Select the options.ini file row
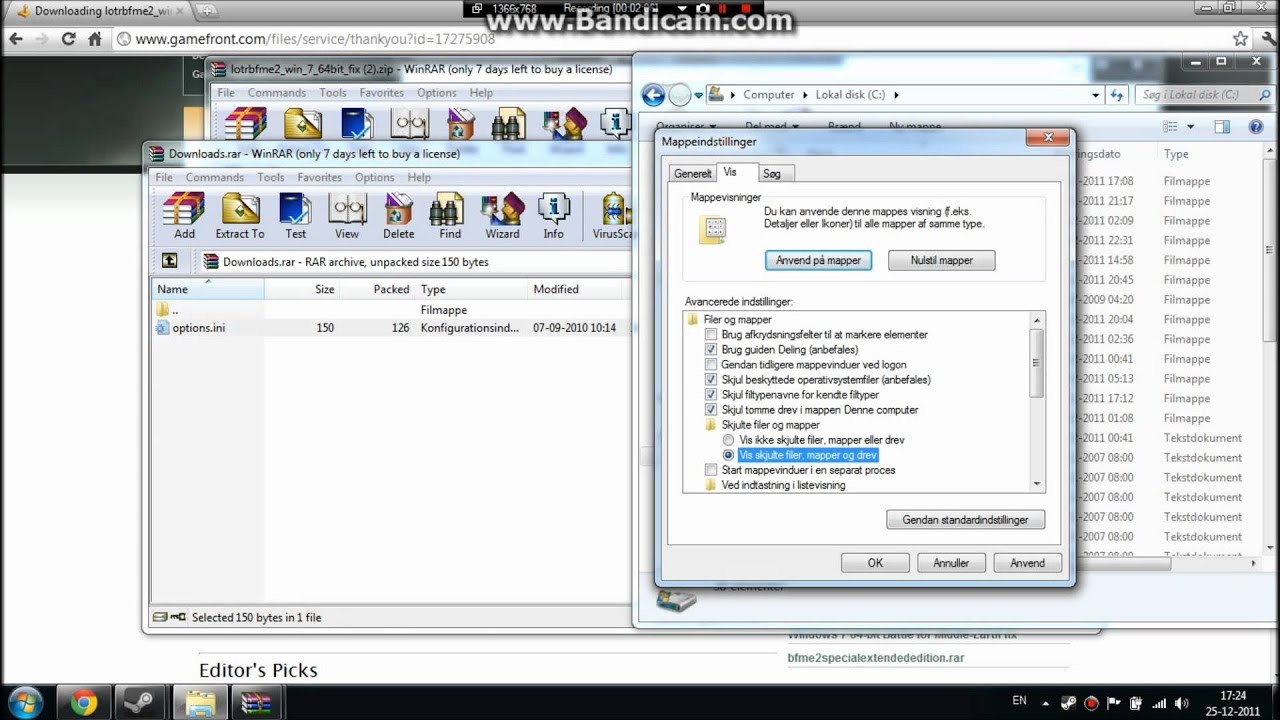Viewport: 1280px width, 720px height. (x=390, y=328)
